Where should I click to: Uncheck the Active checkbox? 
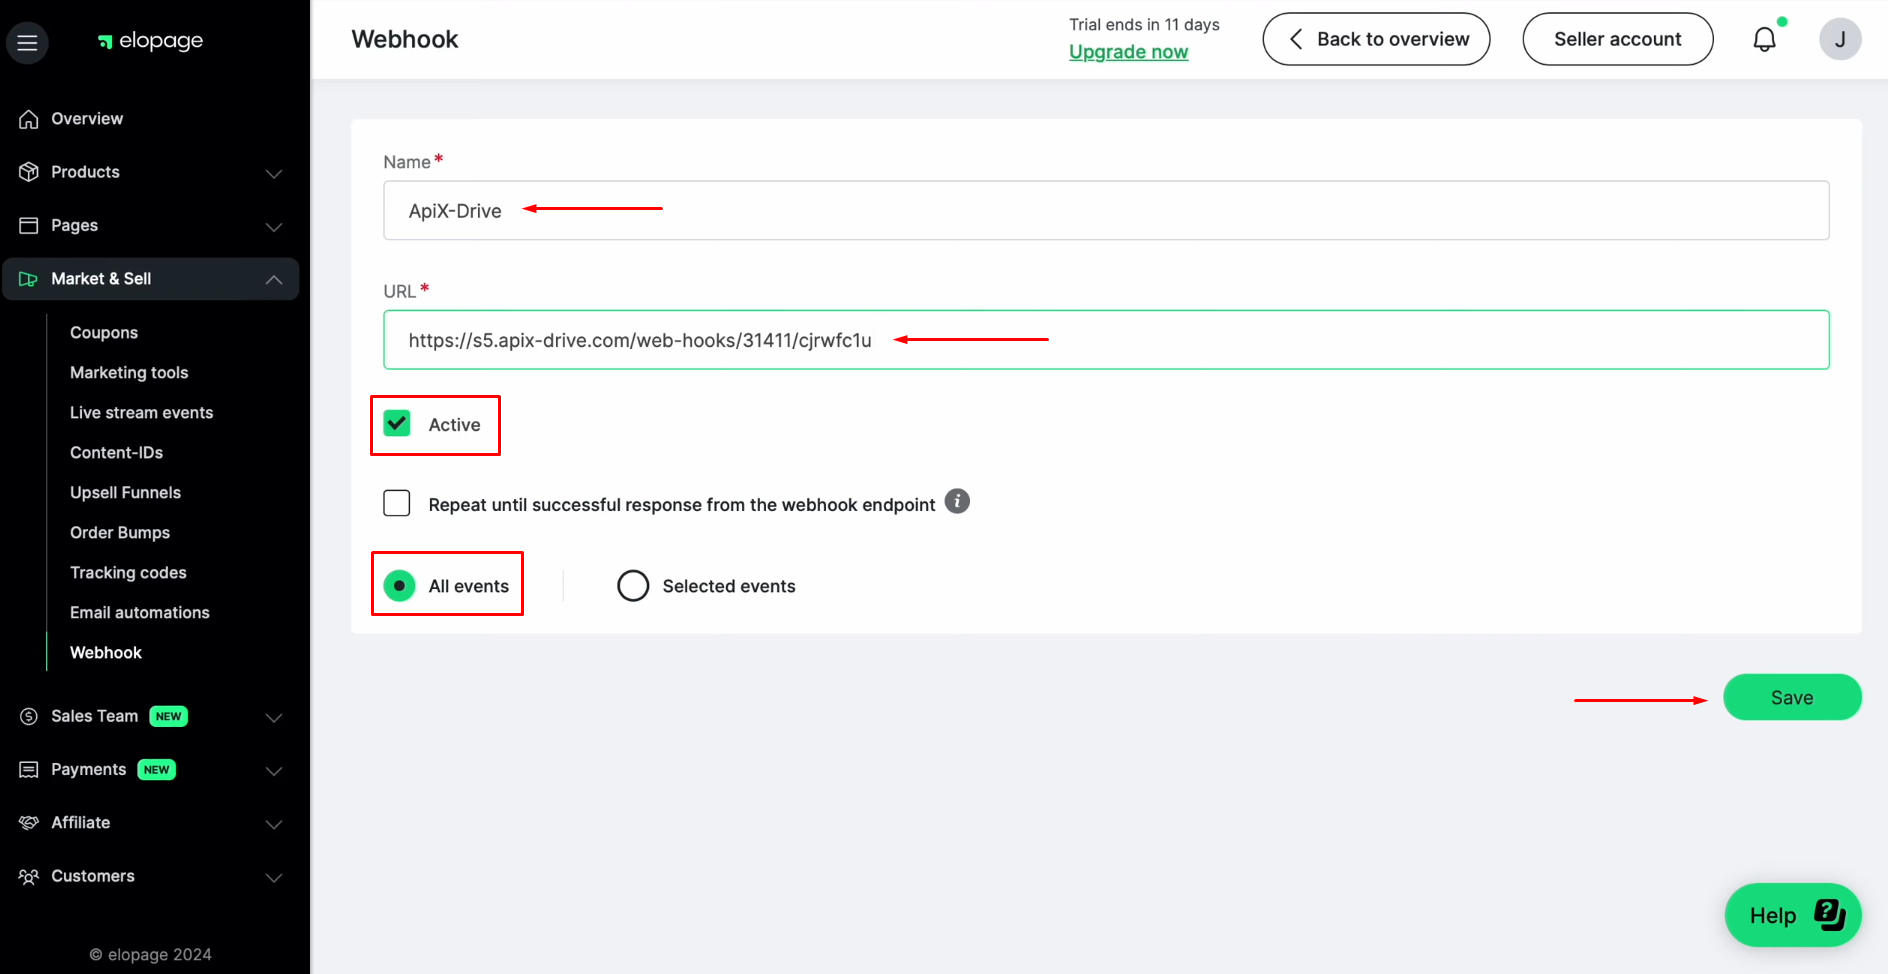[397, 424]
